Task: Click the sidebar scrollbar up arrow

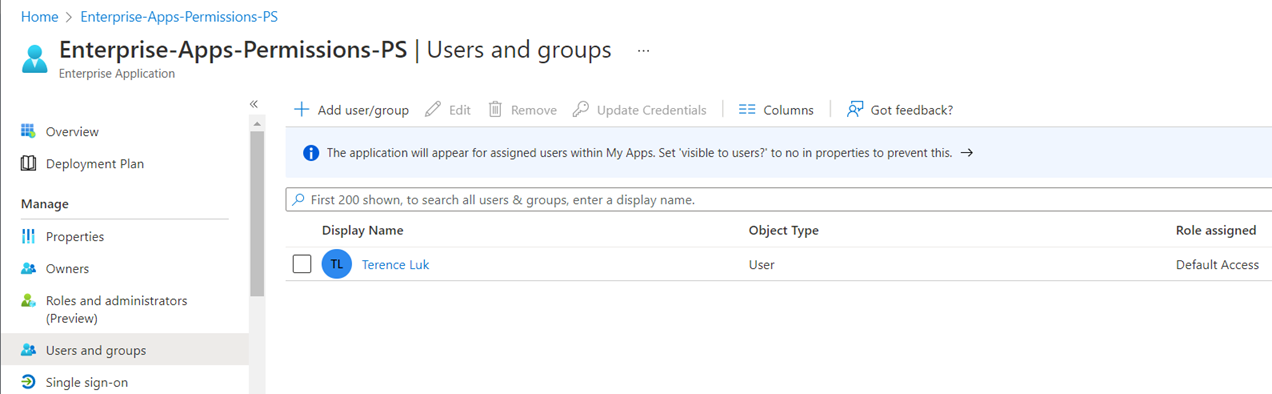Action: [x=257, y=123]
